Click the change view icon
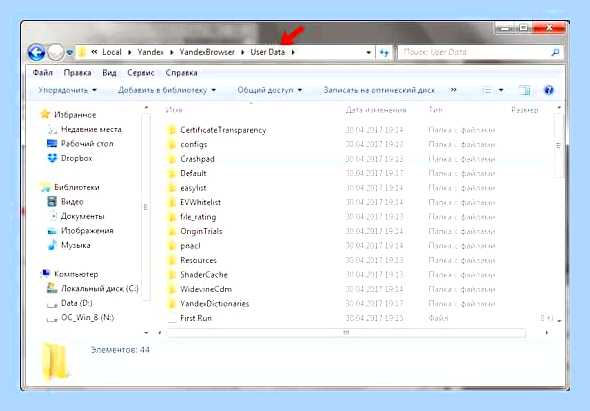 (487, 90)
